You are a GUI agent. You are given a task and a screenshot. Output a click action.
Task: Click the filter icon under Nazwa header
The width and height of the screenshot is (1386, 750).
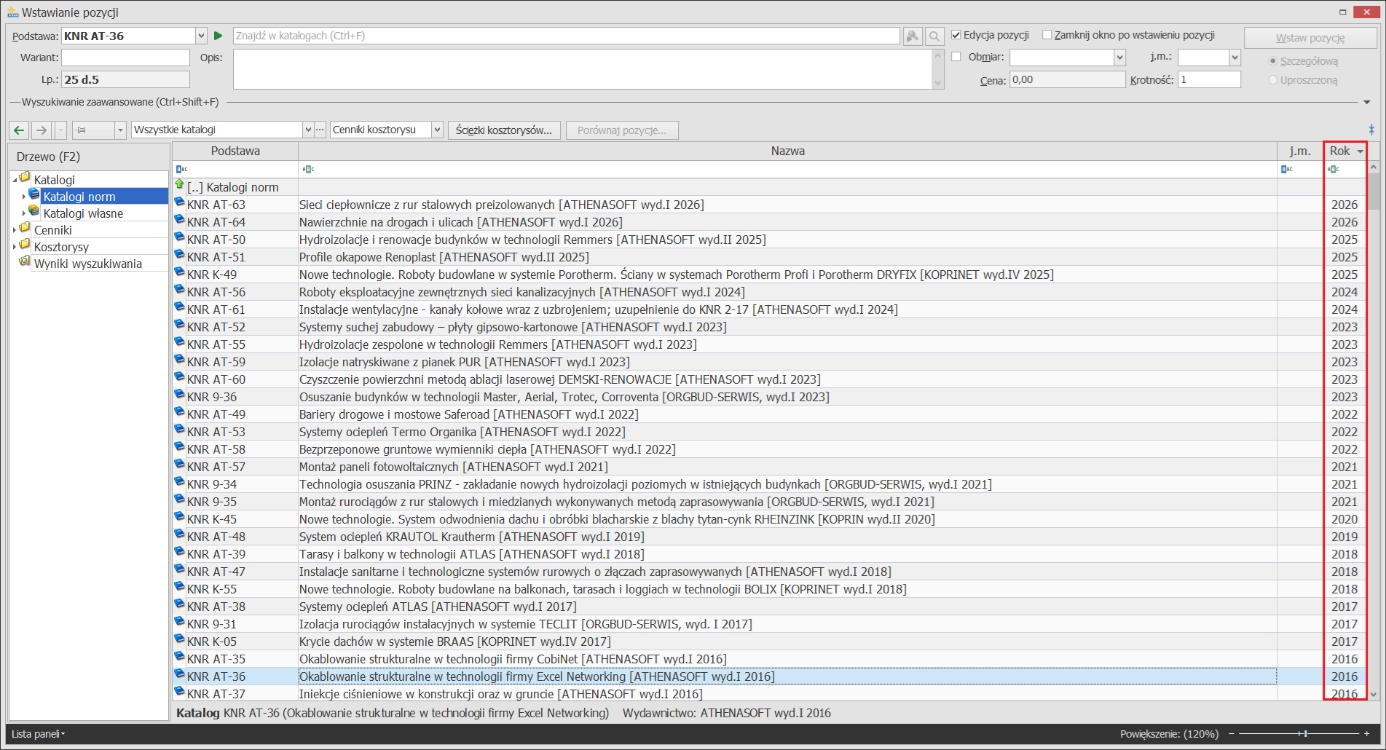click(x=307, y=169)
